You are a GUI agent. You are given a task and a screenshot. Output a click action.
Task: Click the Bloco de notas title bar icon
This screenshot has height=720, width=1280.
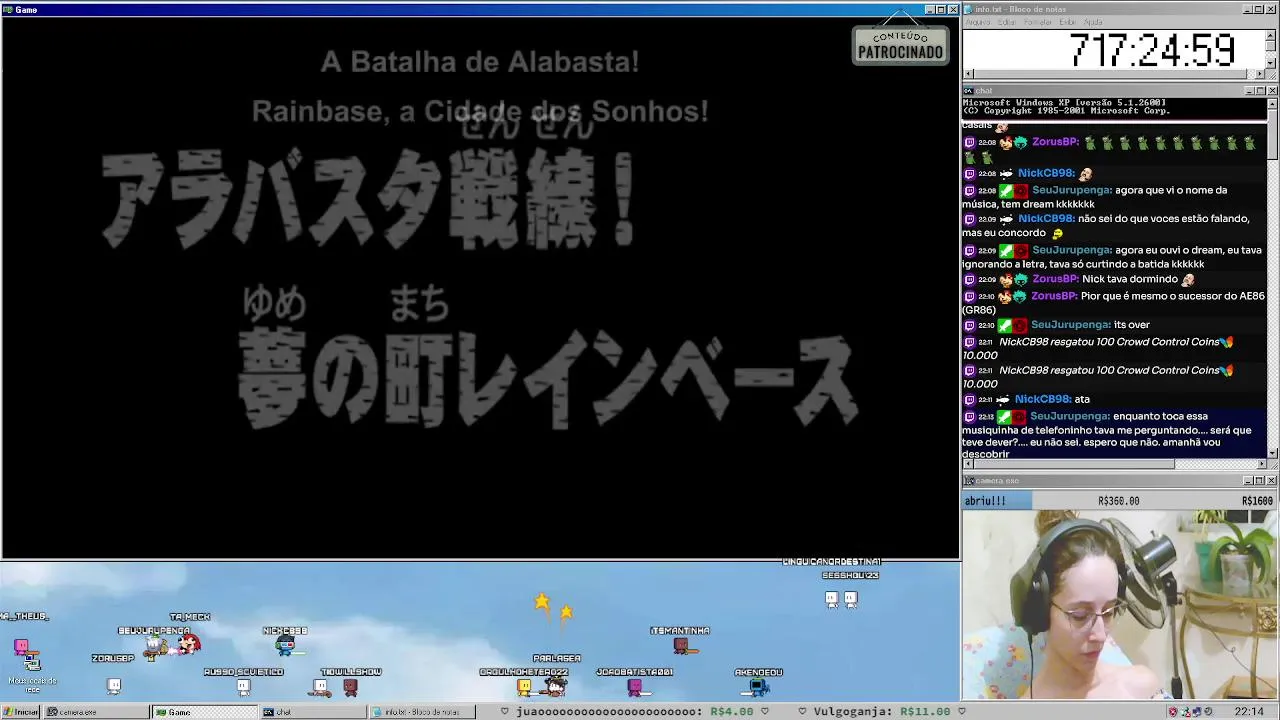[x=969, y=9]
